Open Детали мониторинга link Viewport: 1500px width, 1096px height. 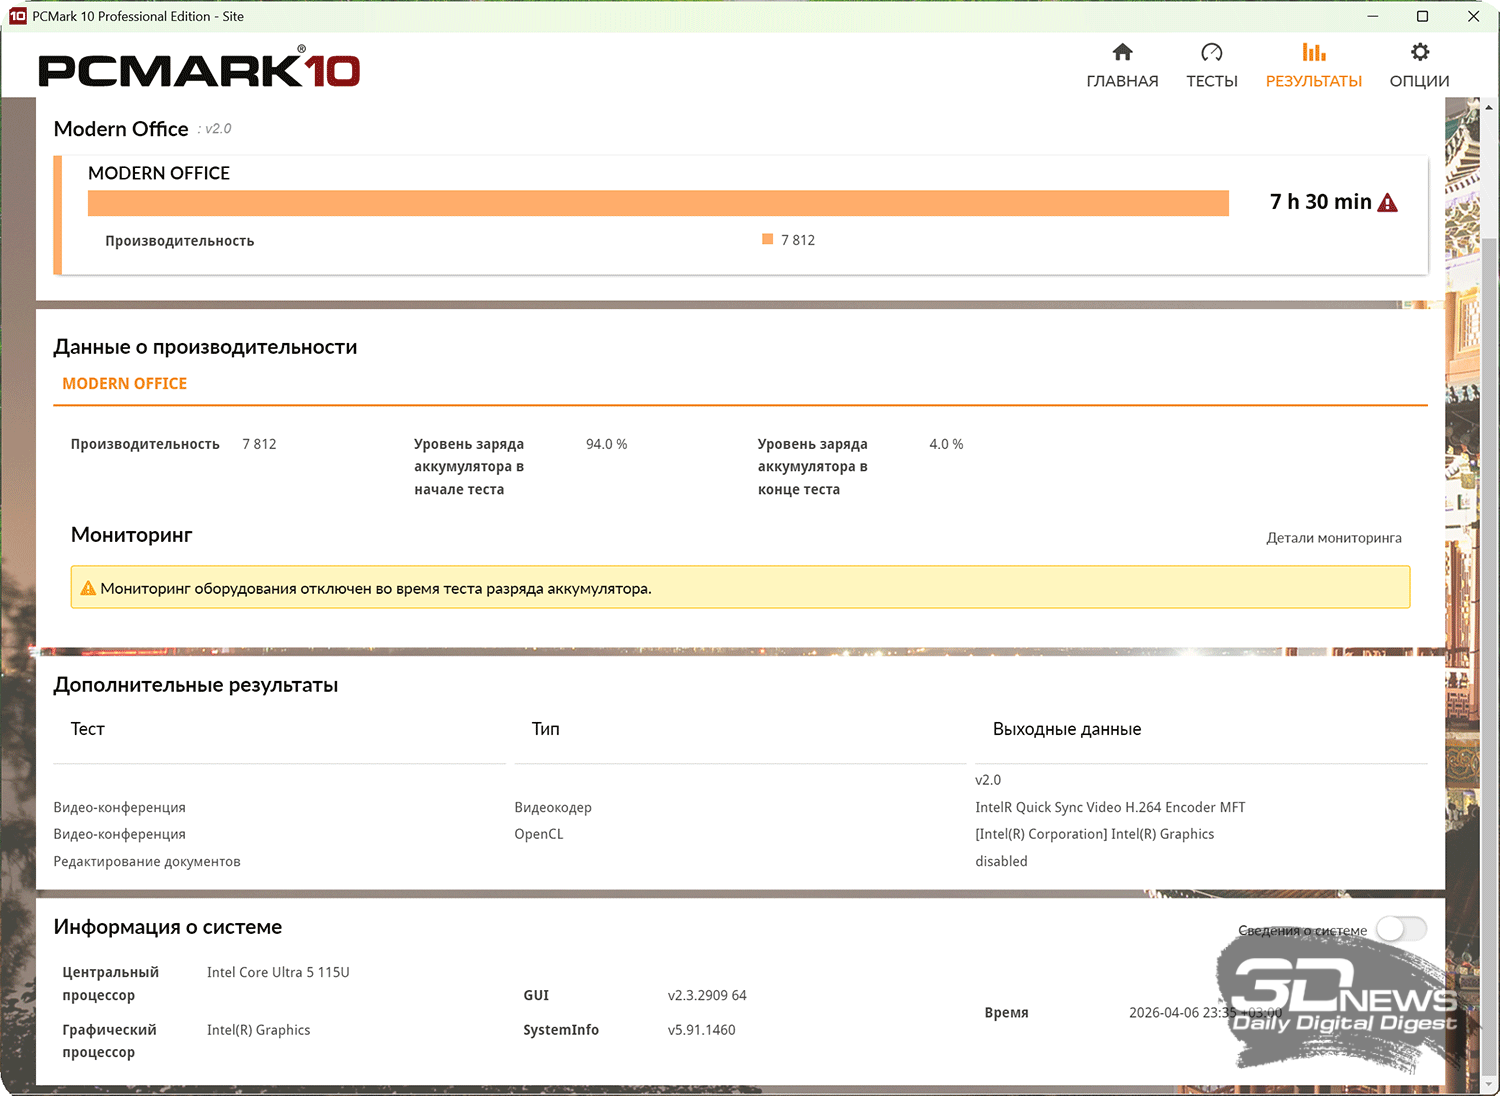tap(1333, 538)
